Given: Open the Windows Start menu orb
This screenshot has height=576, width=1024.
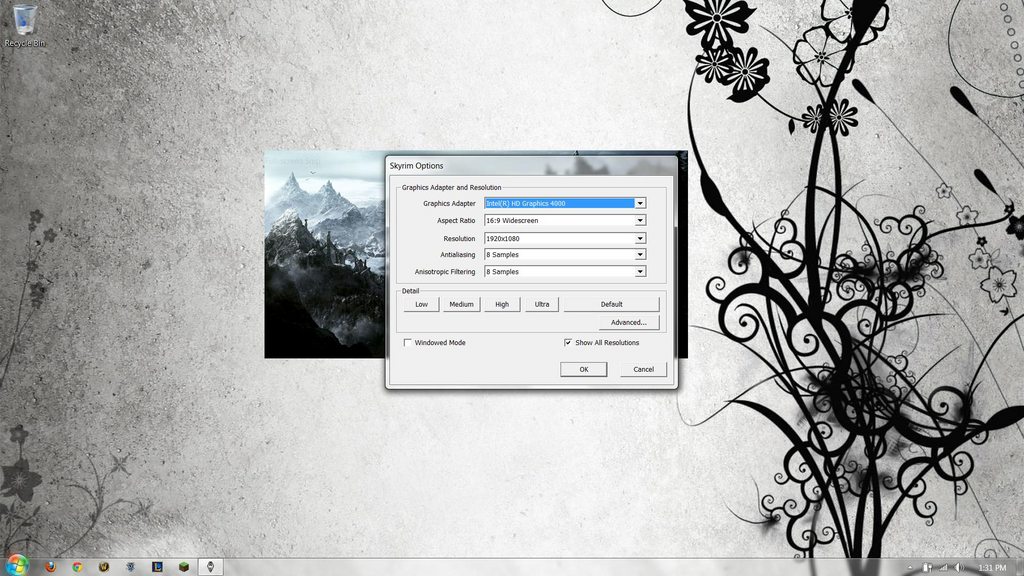Looking at the screenshot, I should pos(16,566).
